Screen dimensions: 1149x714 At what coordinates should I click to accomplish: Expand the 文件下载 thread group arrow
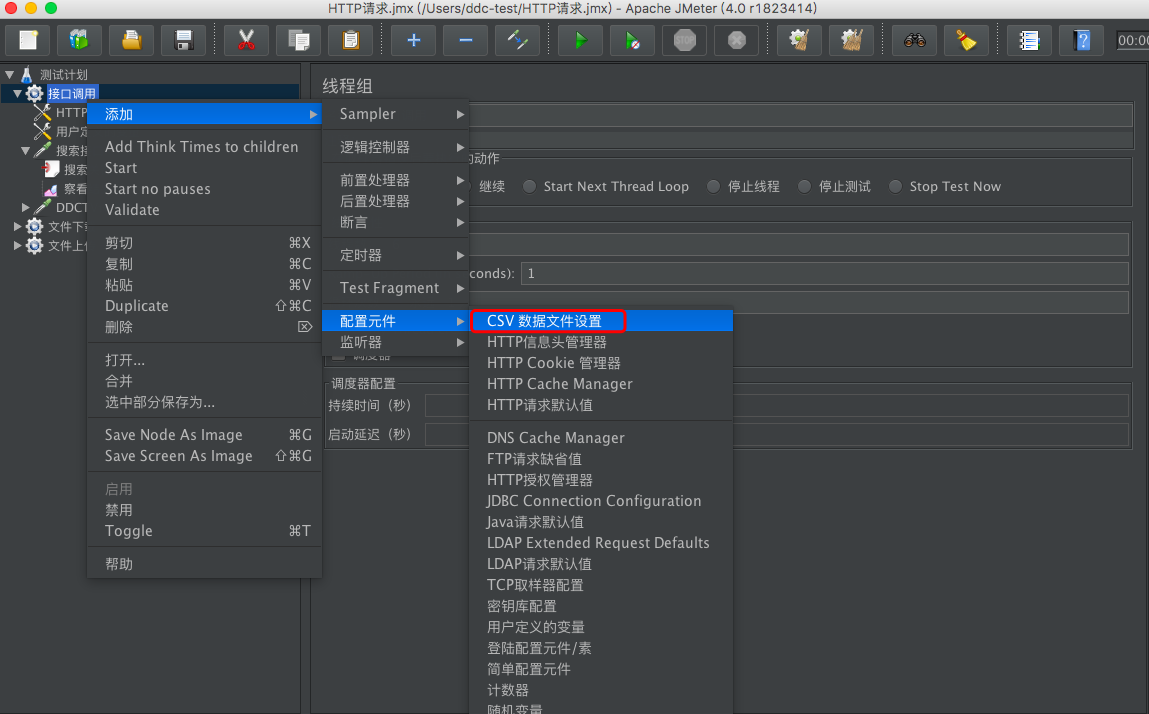click(18, 227)
